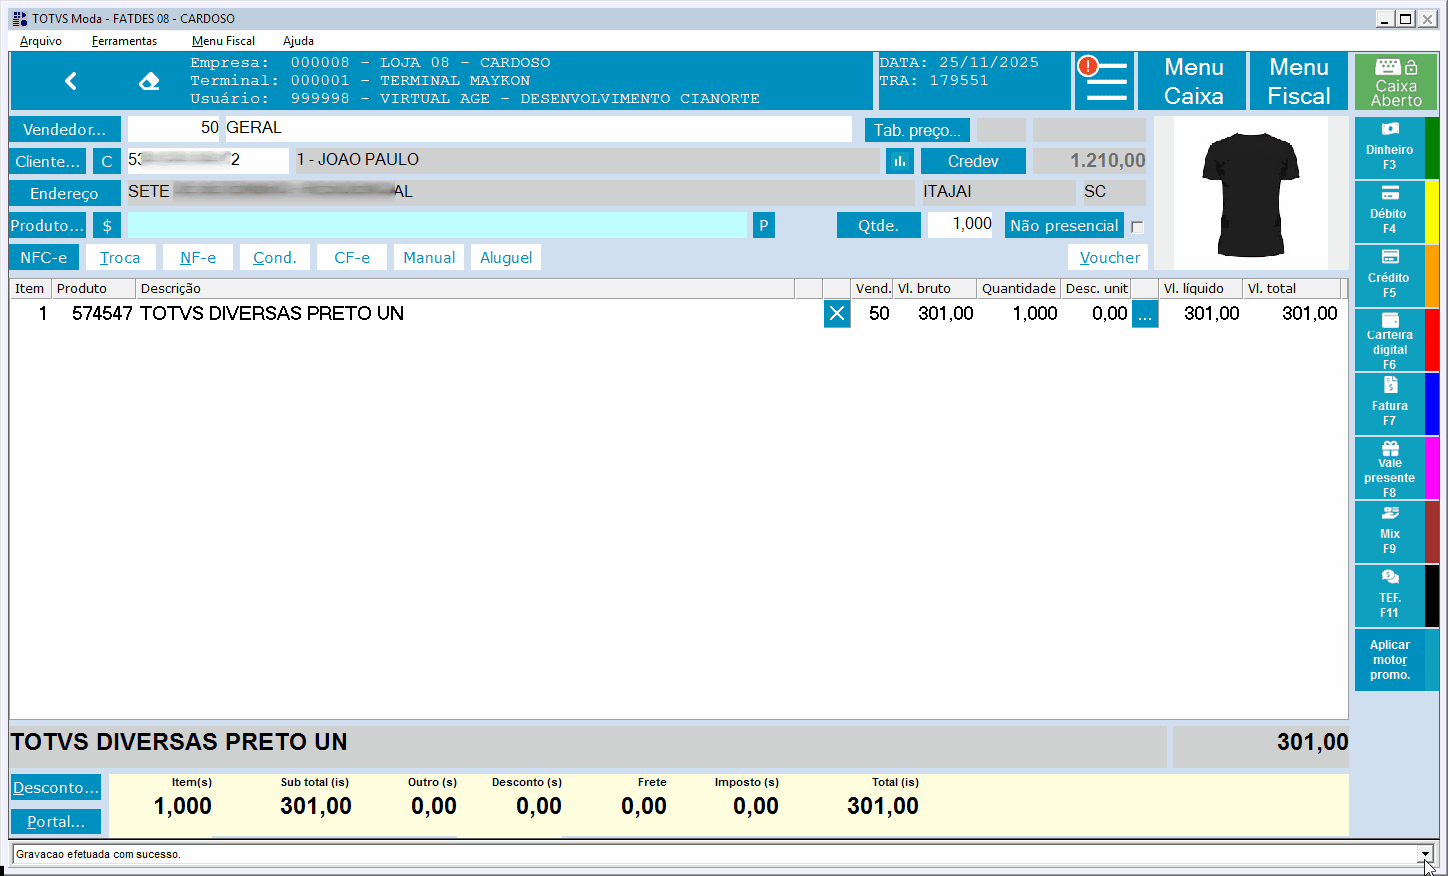1448x876 pixels.
Task: Select Carteira digital F6 payment
Action: click(1390, 339)
